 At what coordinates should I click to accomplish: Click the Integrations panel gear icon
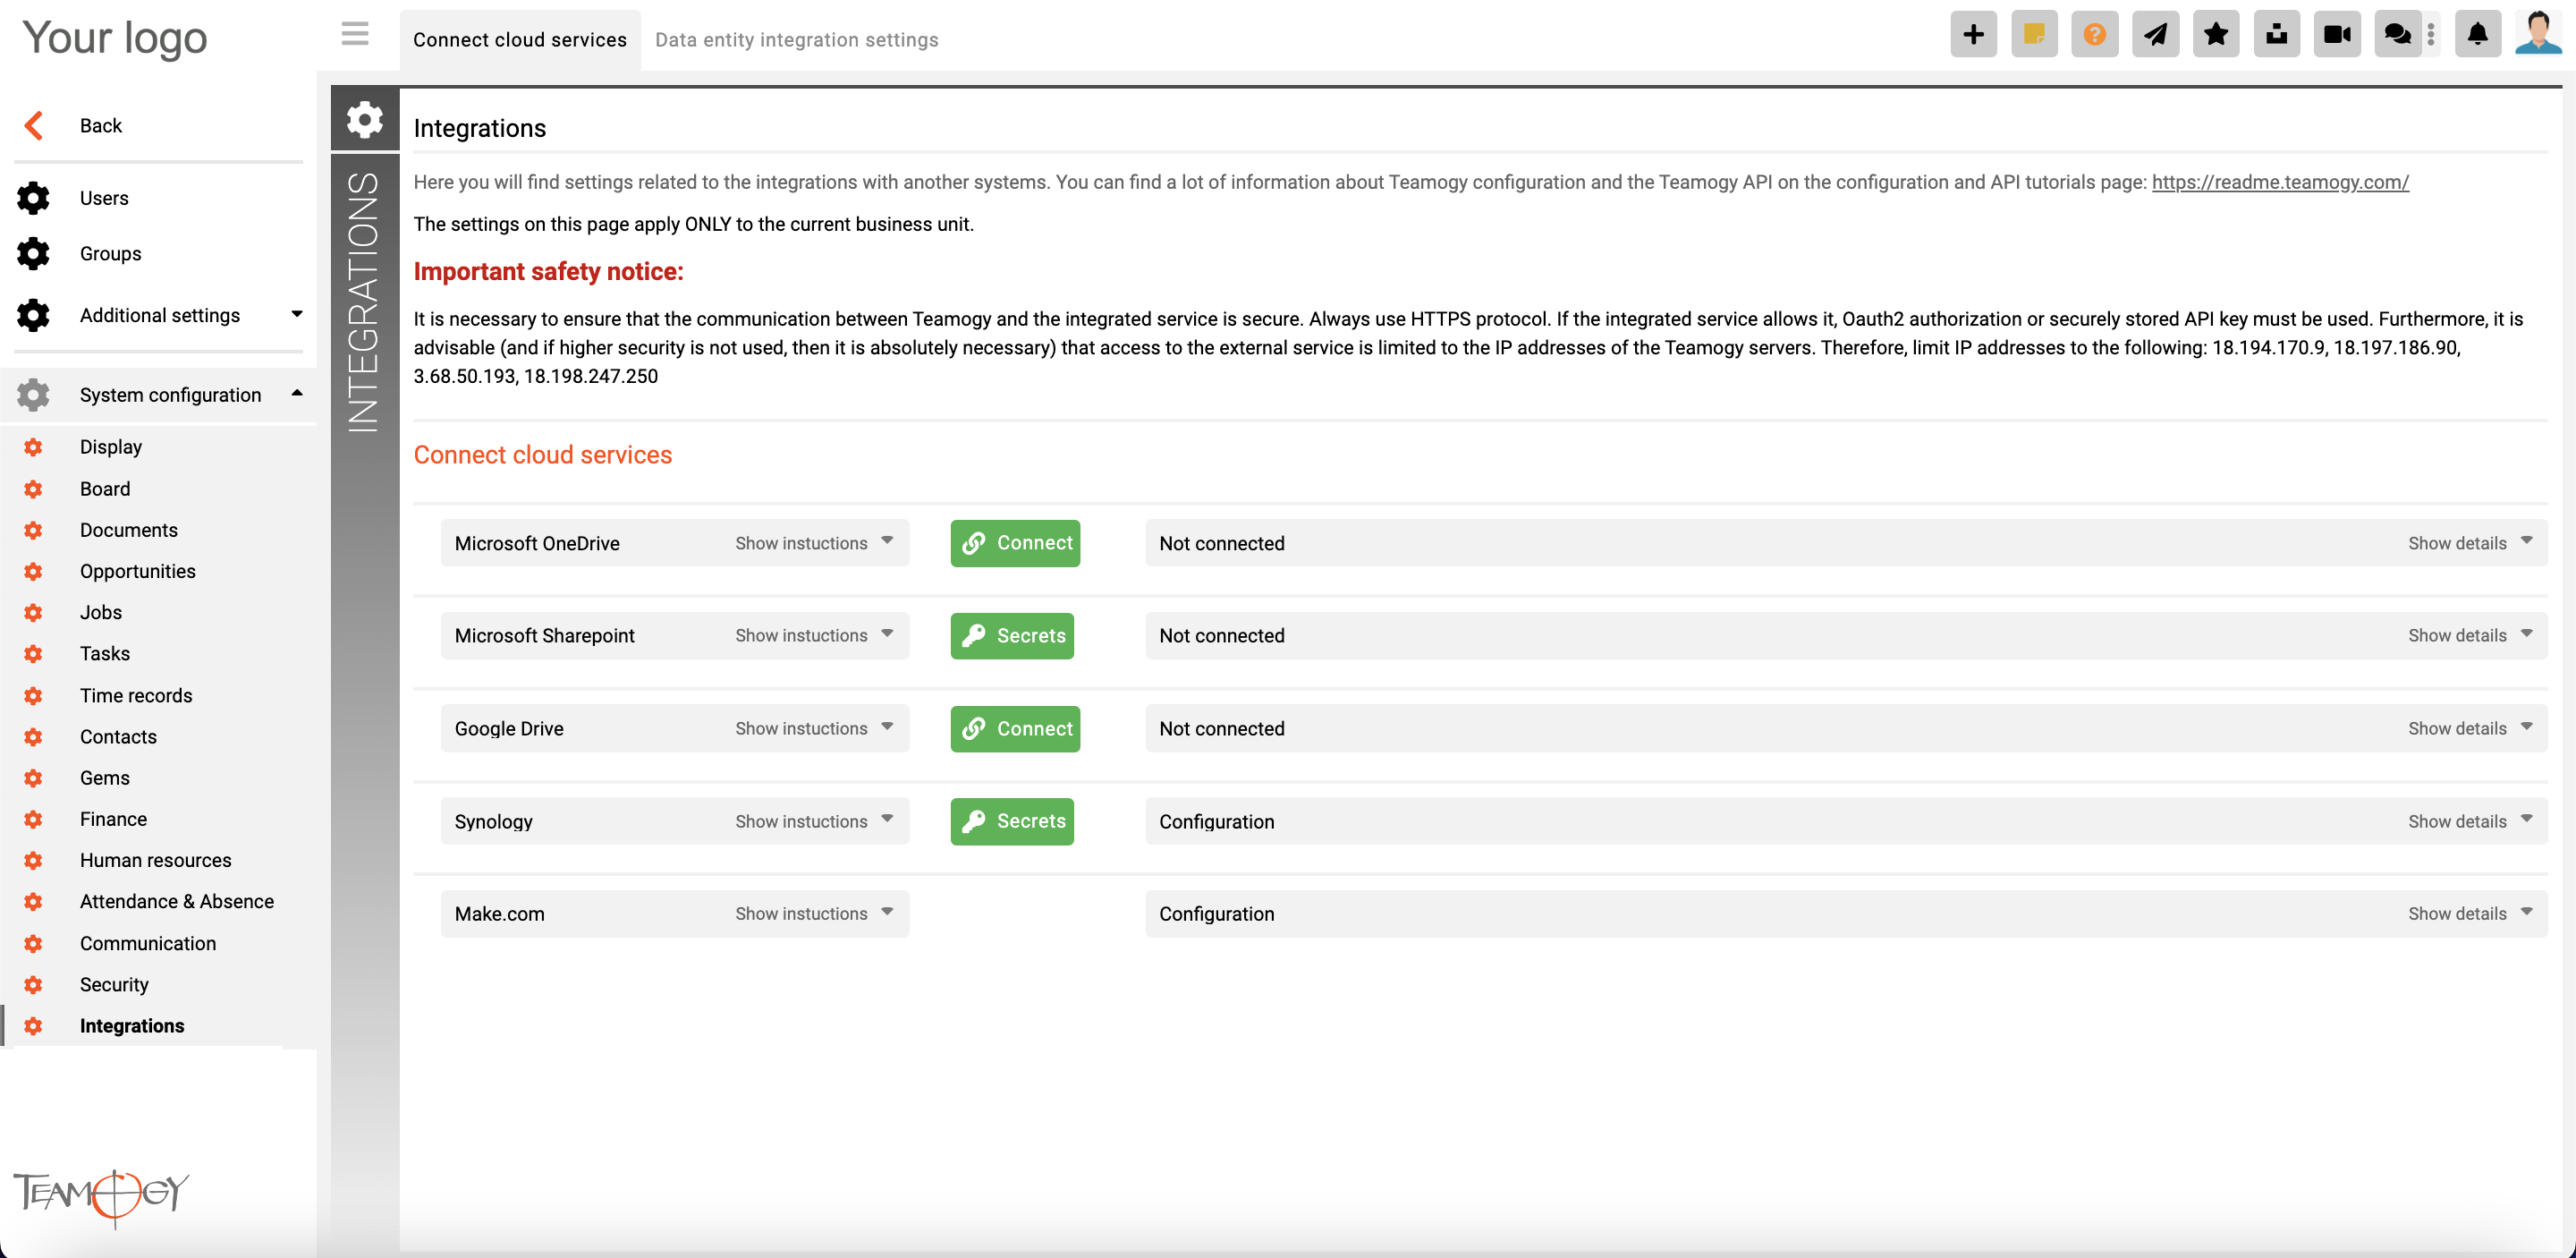(365, 119)
